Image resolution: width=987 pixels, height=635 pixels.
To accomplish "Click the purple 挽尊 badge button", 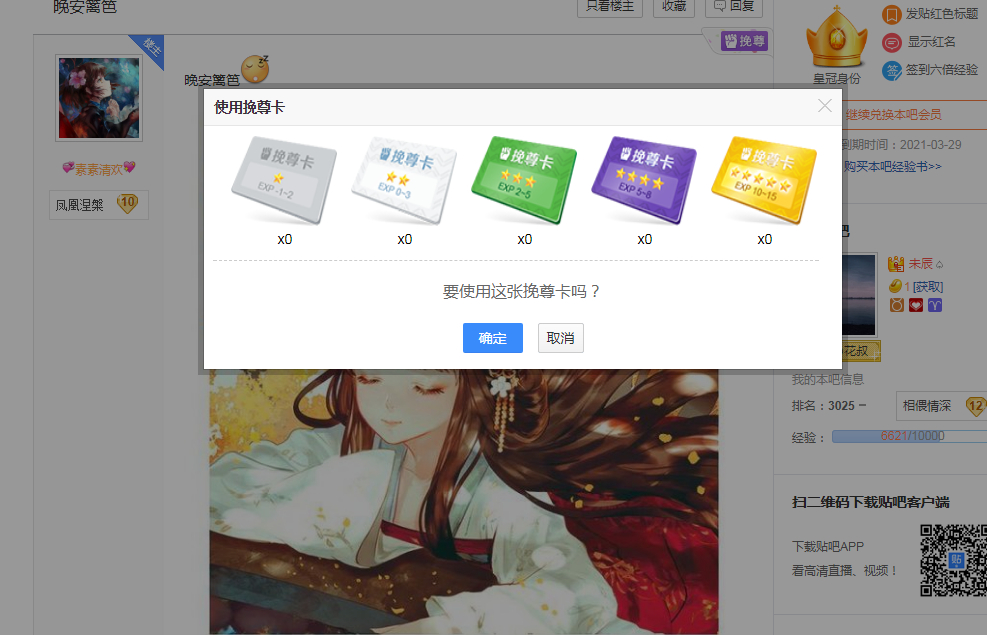I will click(x=745, y=41).
